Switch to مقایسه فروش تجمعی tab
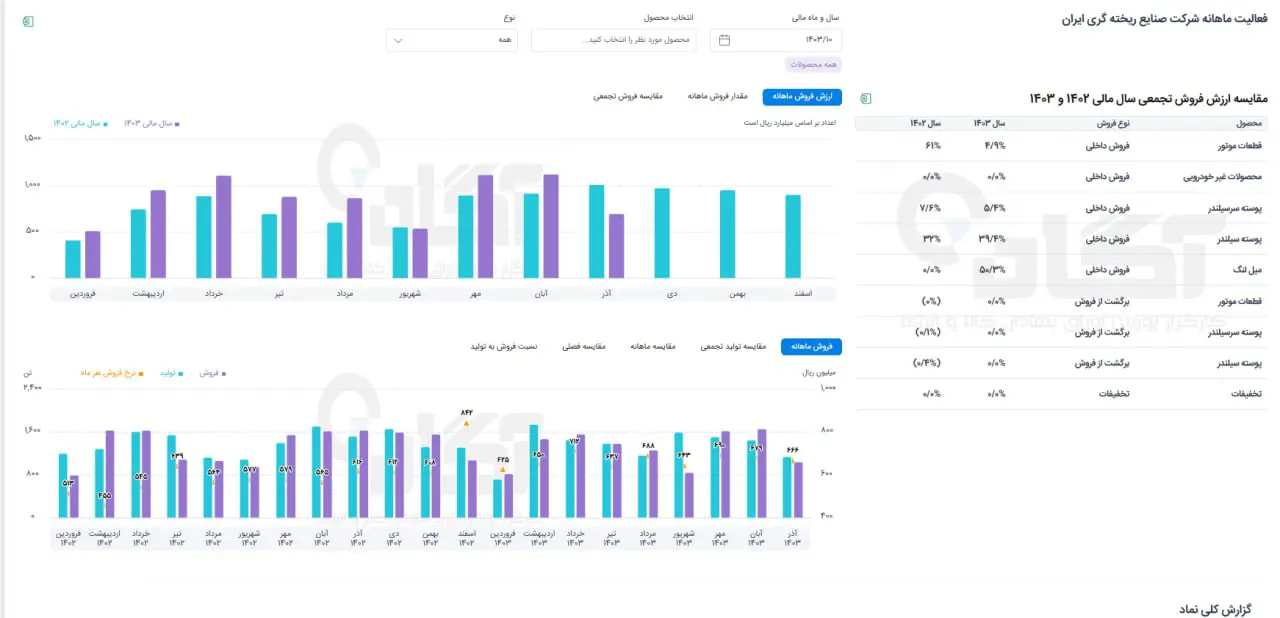1280x618 pixels. pyautogui.click(x=628, y=97)
